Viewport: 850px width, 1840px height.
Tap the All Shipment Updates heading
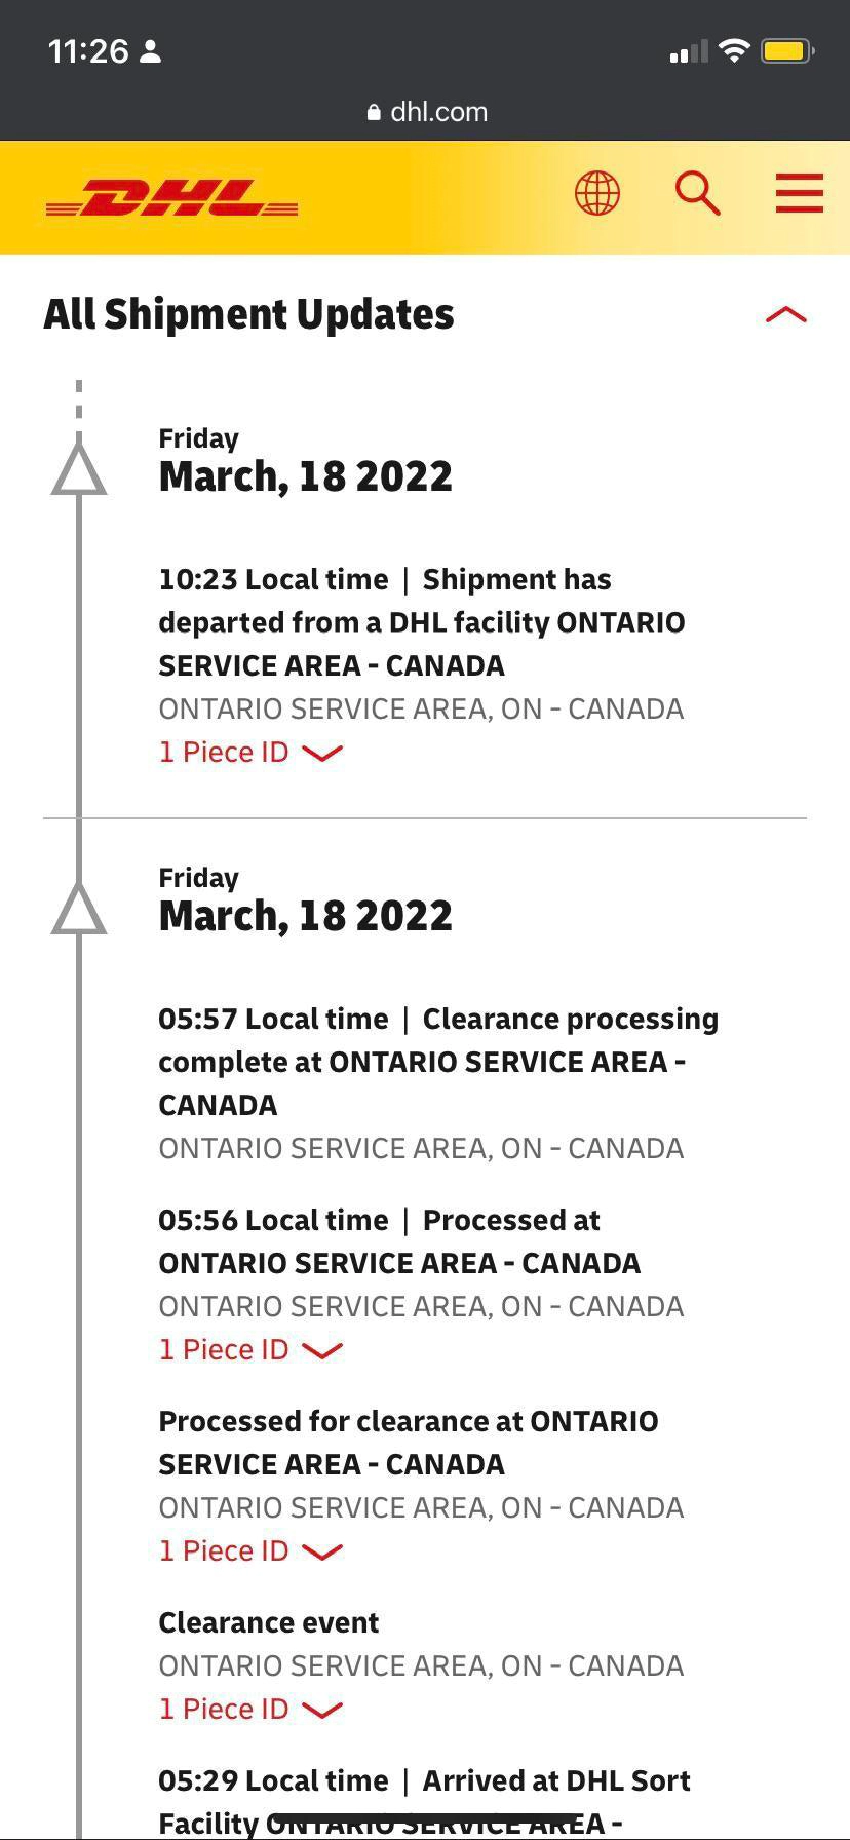pyautogui.click(x=249, y=315)
